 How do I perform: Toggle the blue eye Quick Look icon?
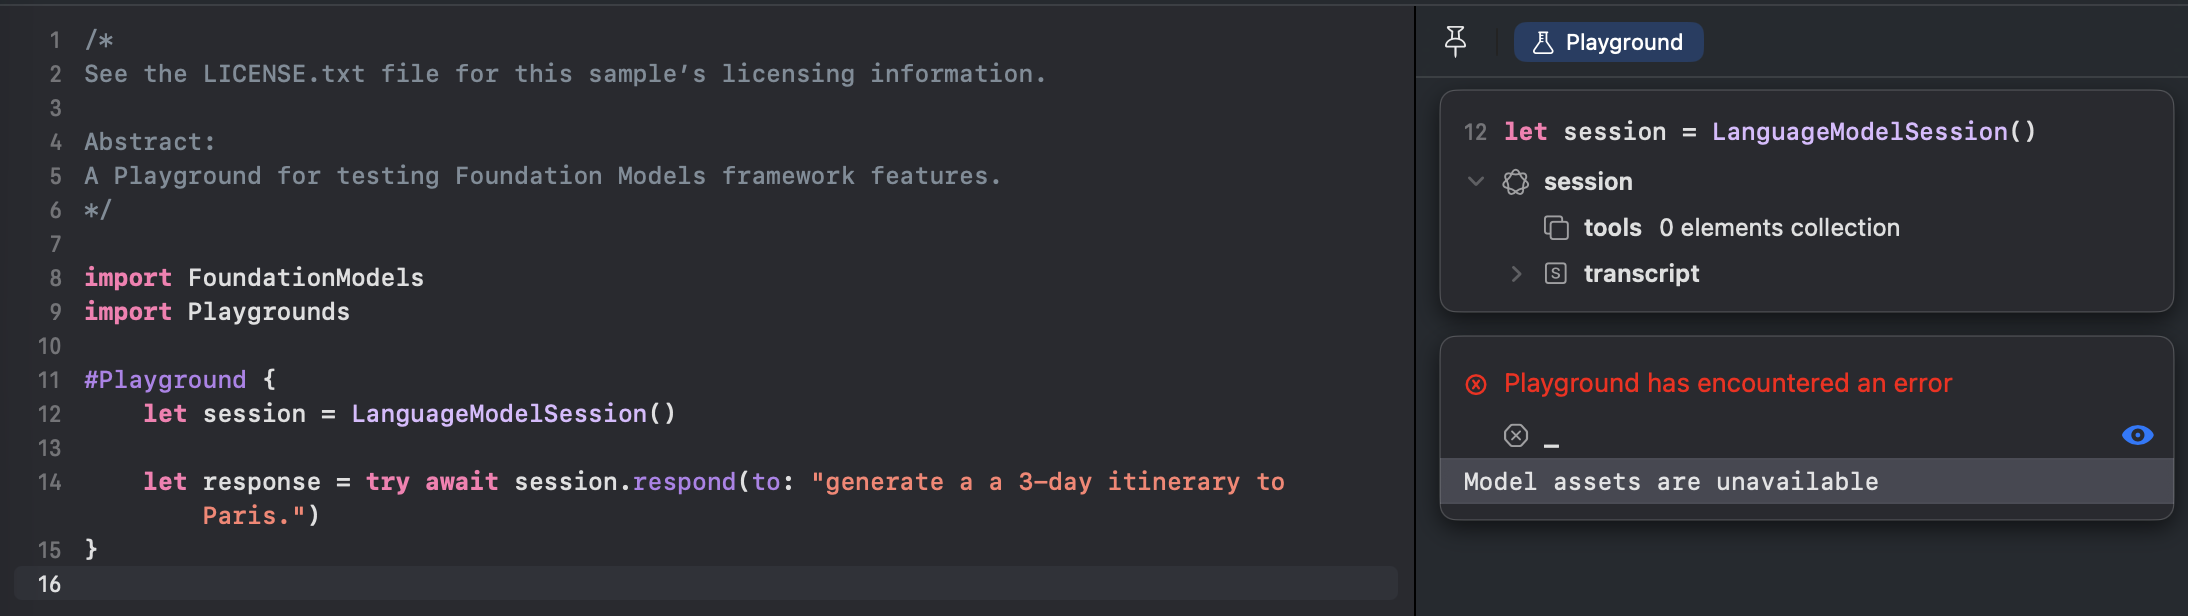[x=2137, y=435]
